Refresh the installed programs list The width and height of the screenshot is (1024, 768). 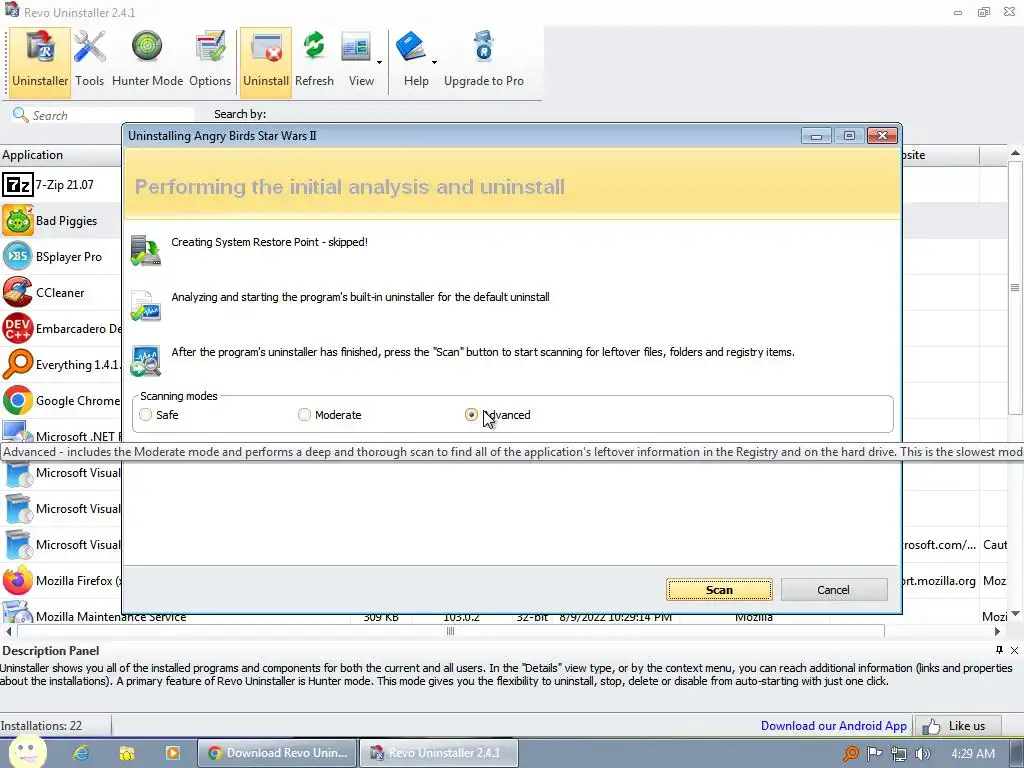[x=314, y=61]
